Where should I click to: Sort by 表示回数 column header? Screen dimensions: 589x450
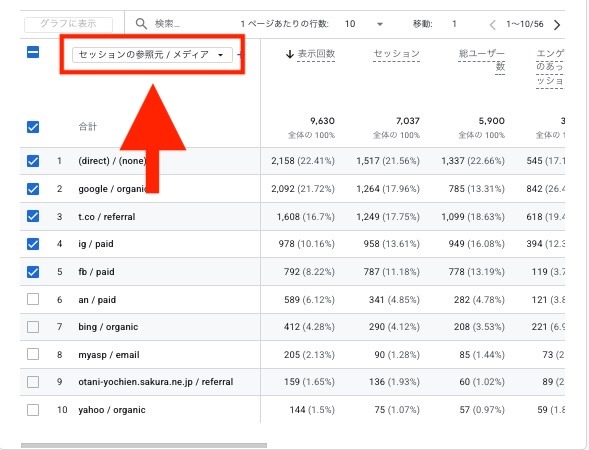point(316,54)
